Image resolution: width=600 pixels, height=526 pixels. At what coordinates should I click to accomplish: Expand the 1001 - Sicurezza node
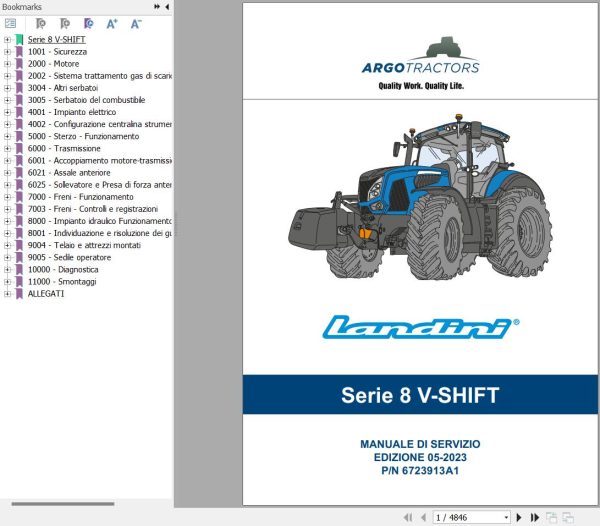click(7, 52)
